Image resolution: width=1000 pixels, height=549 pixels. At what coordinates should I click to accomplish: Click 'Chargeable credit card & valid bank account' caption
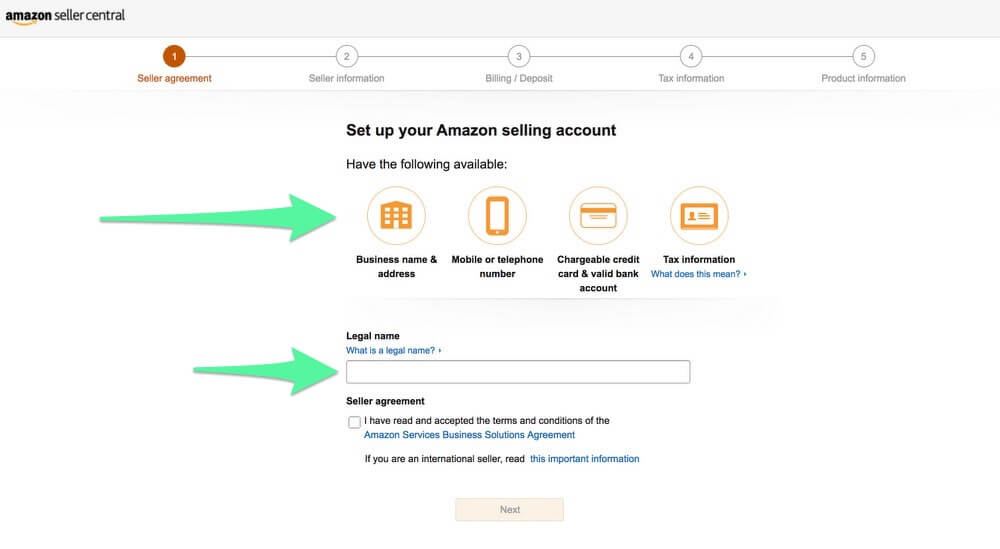pyautogui.click(x=598, y=274)
